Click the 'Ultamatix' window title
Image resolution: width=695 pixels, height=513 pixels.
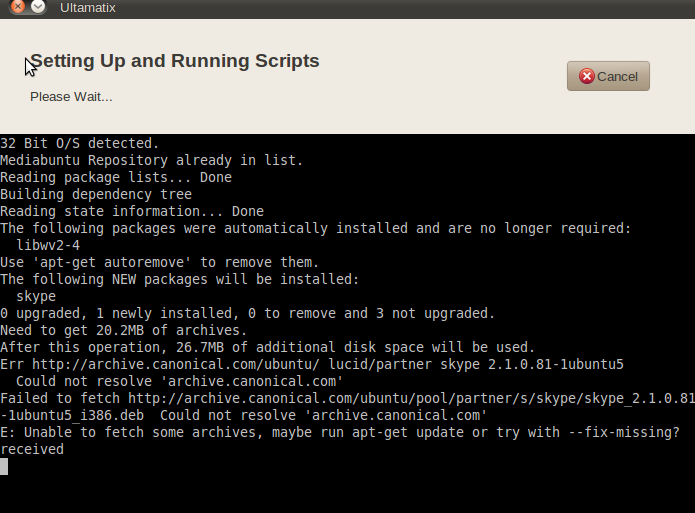[x=88, y=8]
